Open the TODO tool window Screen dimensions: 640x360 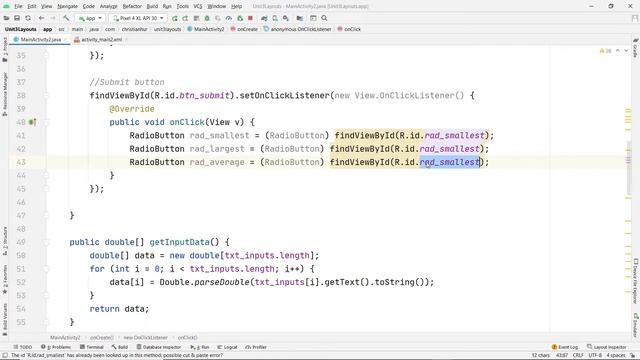(22, 347)
